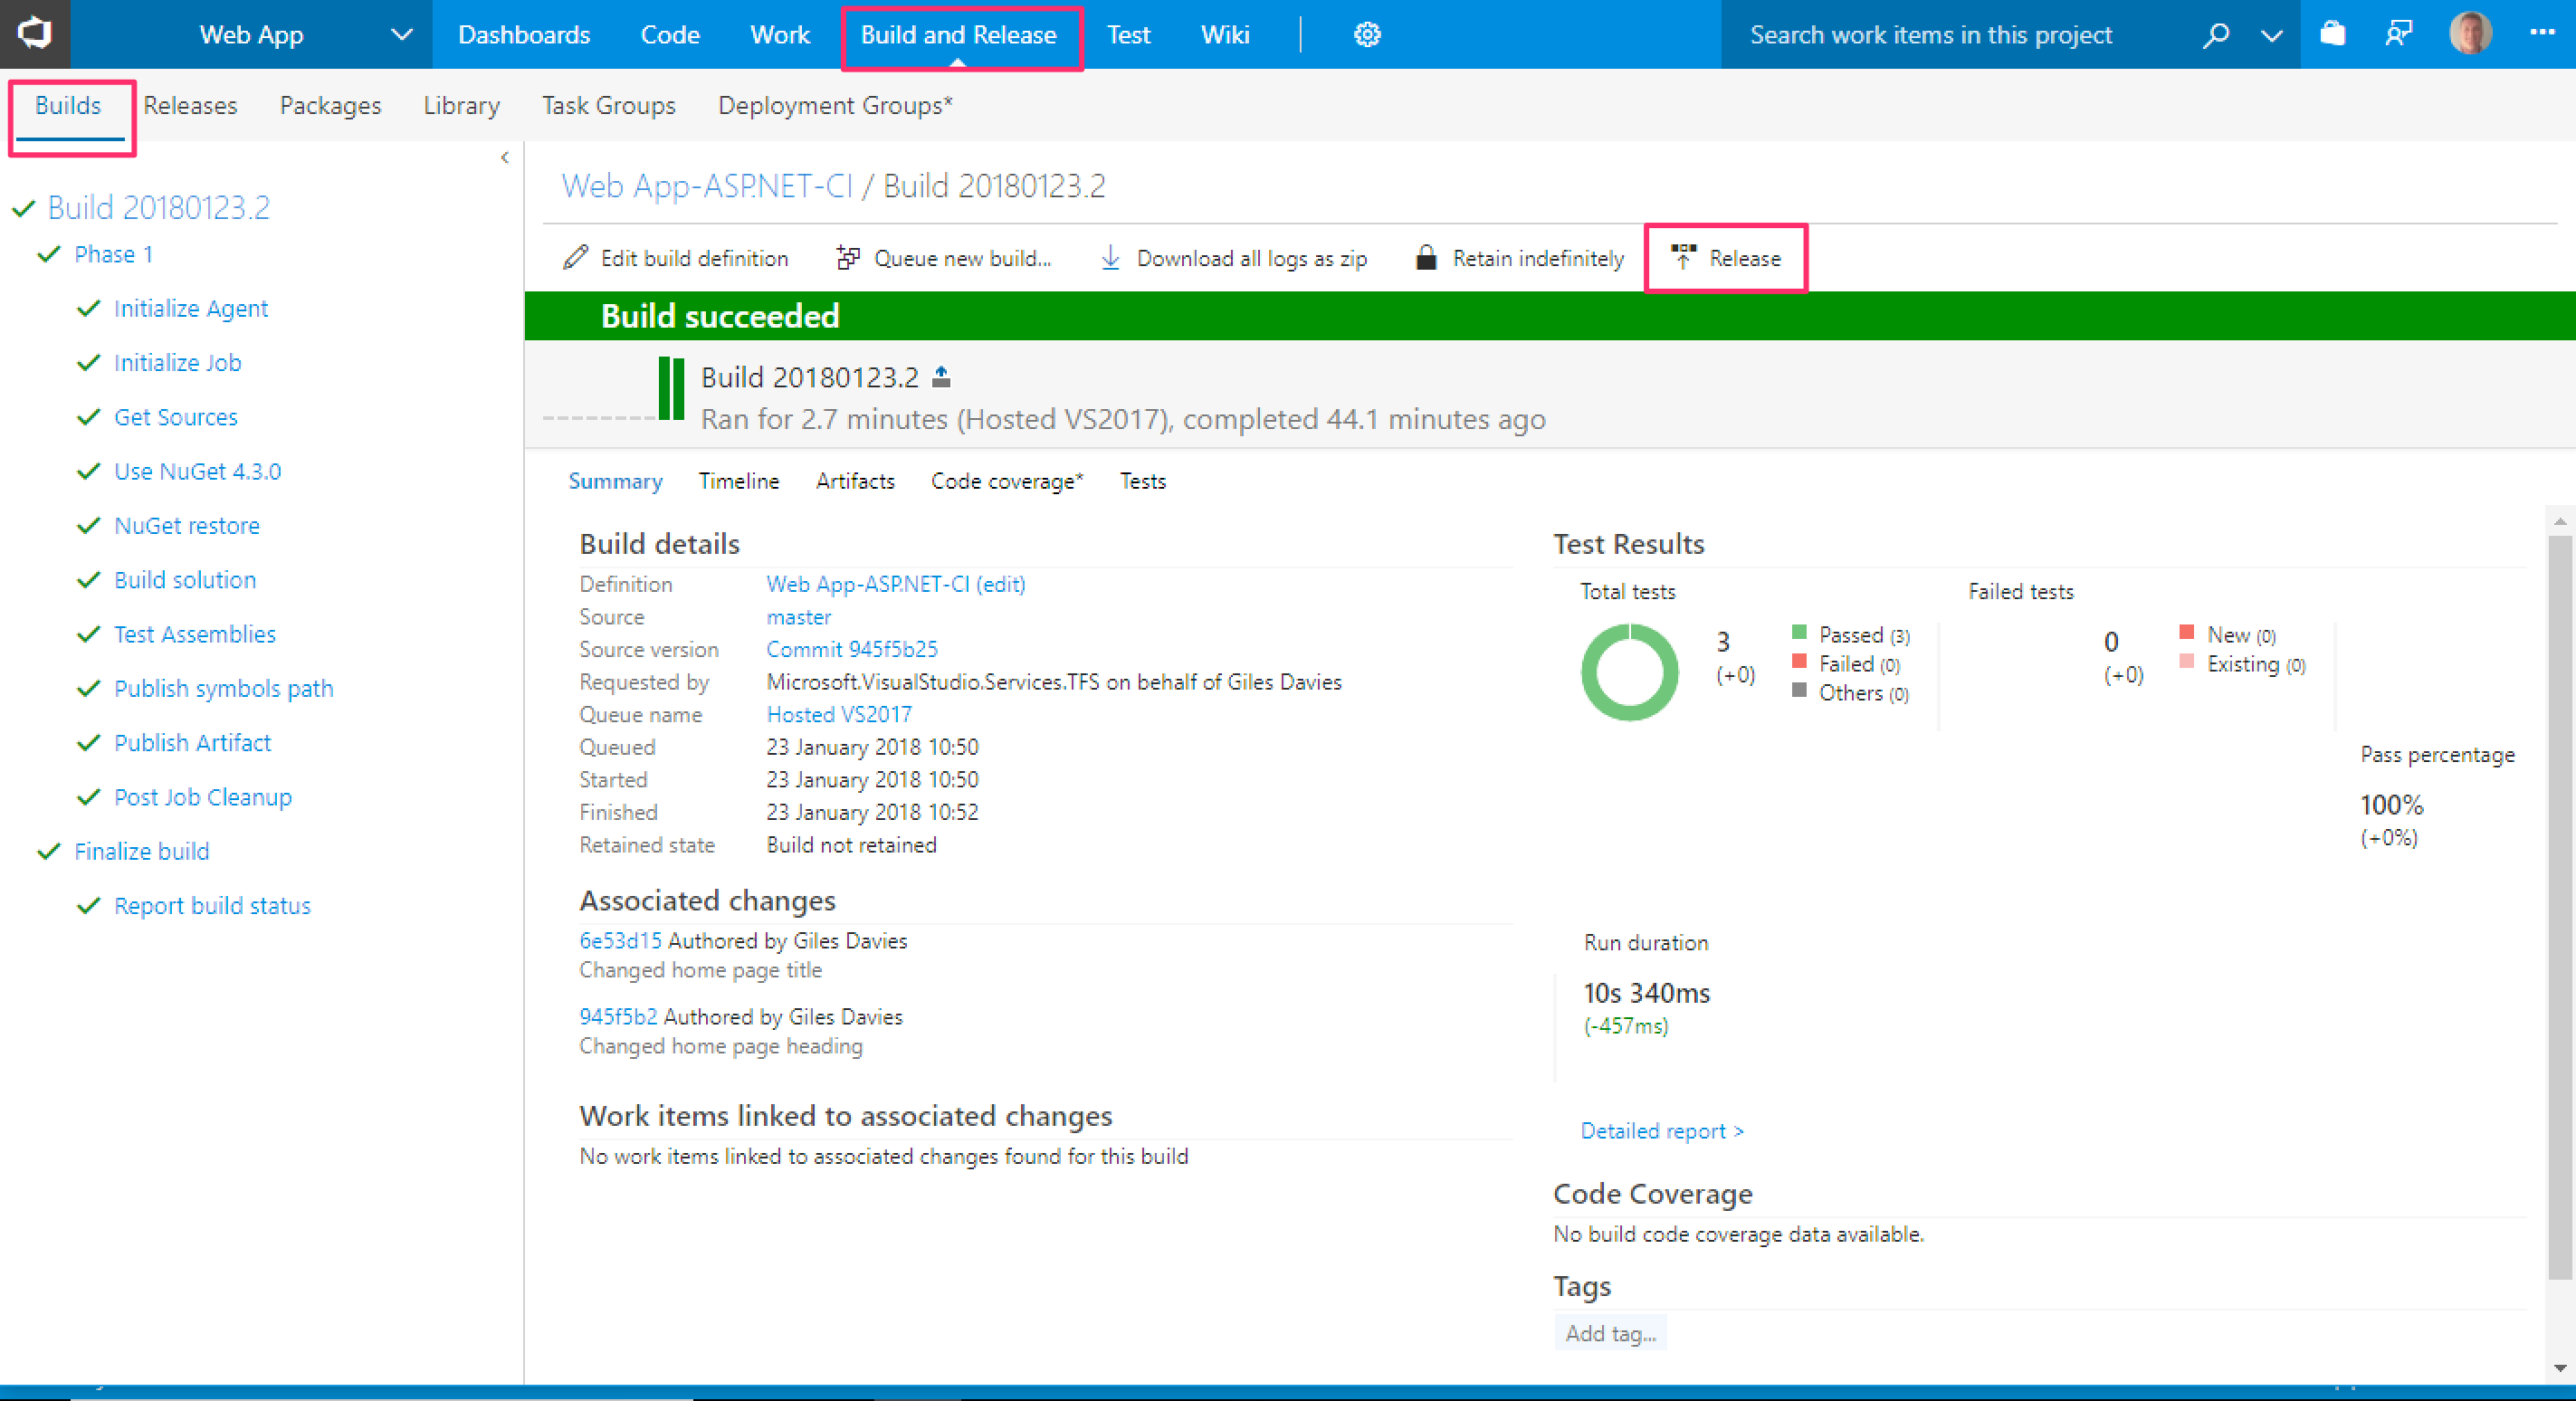Open the Web App project dropdown

point(401,35)
